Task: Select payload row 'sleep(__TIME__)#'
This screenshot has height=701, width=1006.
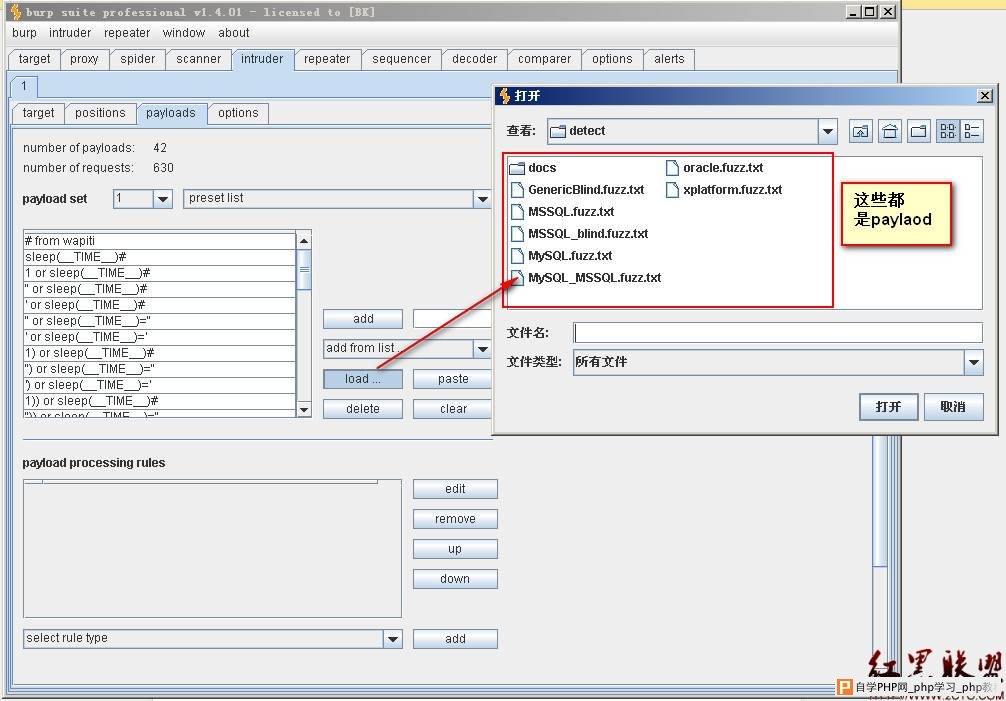Action: pyautogui.click(x=159, y=257)
